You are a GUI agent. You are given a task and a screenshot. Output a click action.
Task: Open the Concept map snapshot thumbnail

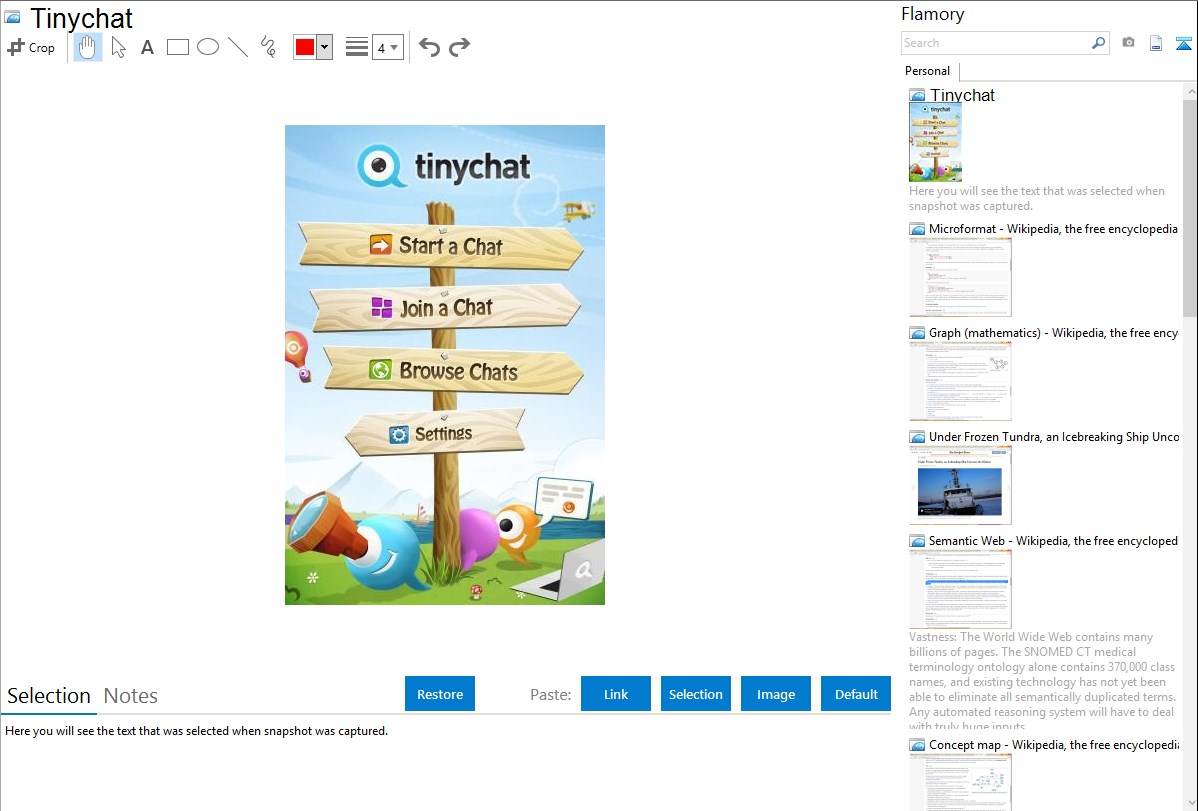(960, 782)
